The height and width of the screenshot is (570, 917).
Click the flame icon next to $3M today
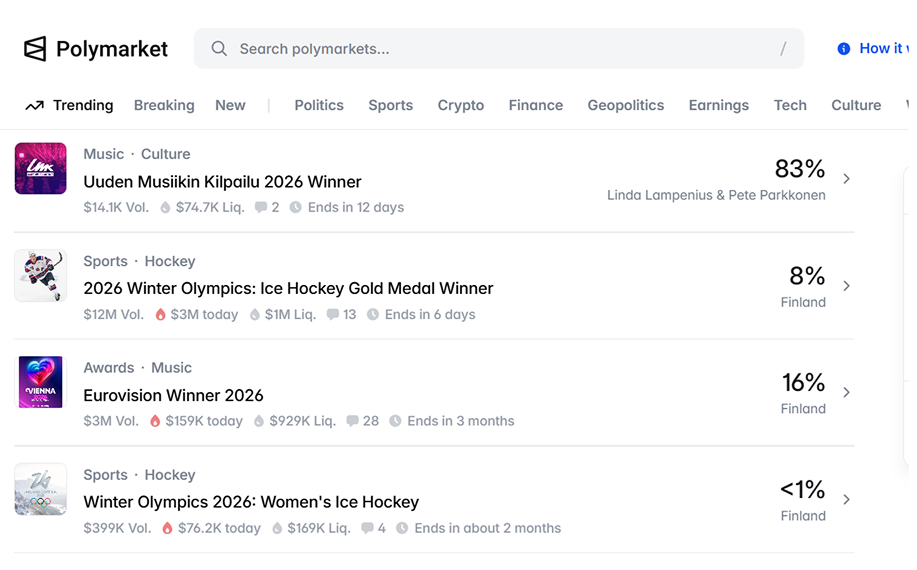[x=160, y=314]
